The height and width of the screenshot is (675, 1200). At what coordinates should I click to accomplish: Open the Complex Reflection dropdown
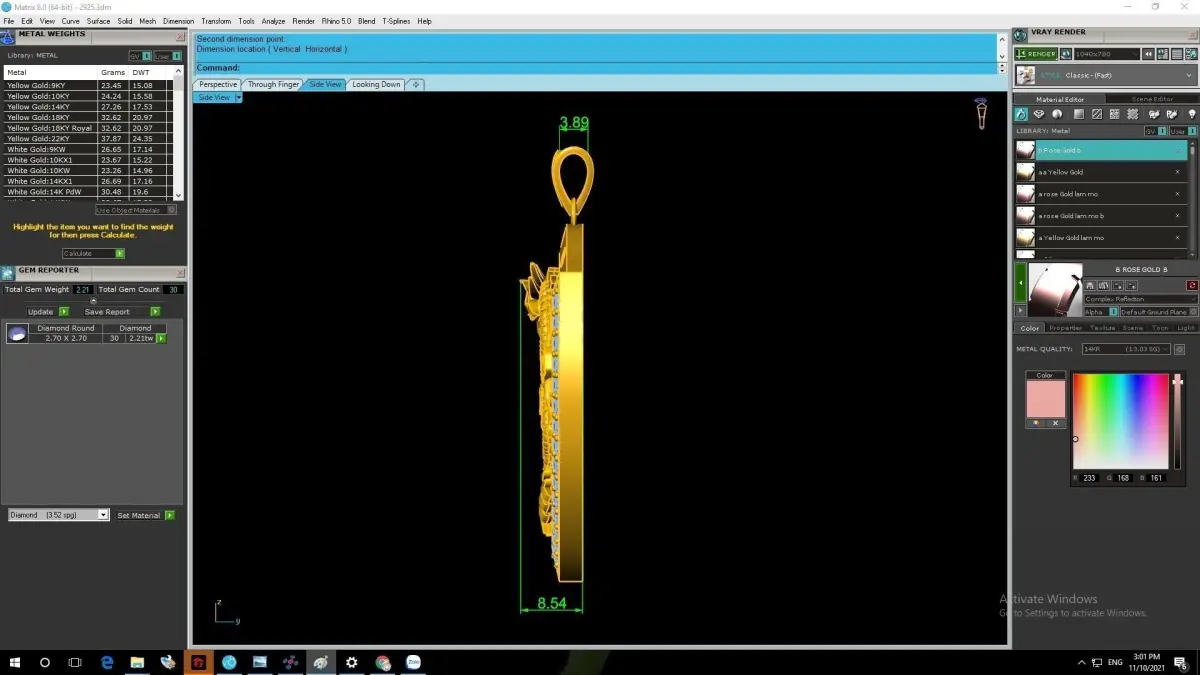click(x=1141, y=299)
